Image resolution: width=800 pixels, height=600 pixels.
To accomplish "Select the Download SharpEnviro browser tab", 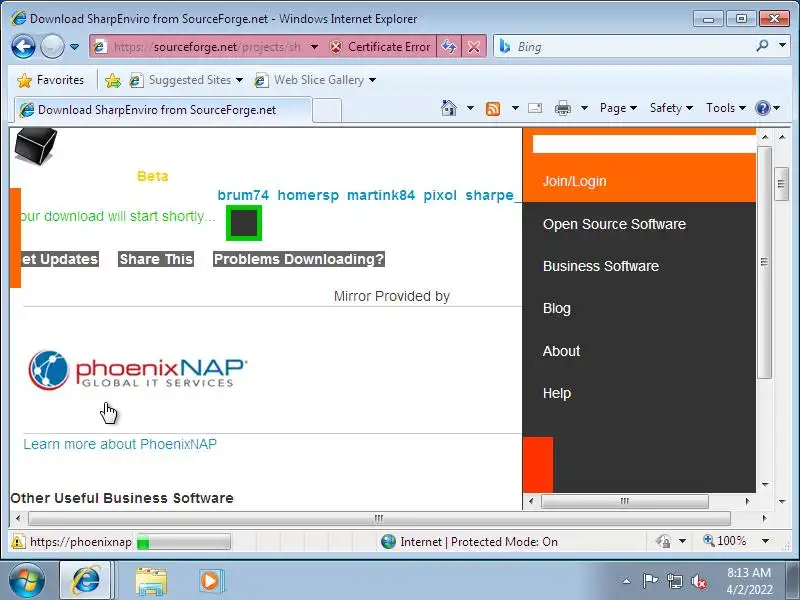I will 162,110.
